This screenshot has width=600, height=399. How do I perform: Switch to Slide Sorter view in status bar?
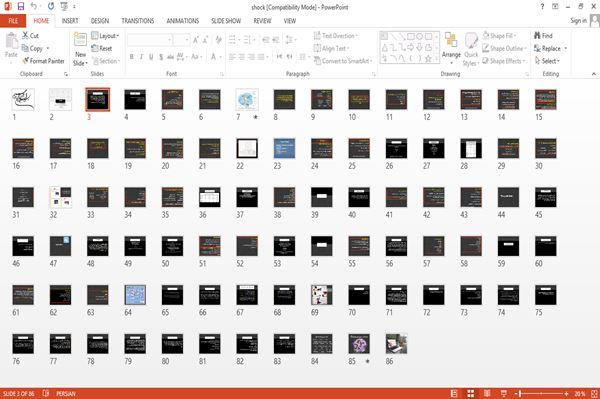471,393
